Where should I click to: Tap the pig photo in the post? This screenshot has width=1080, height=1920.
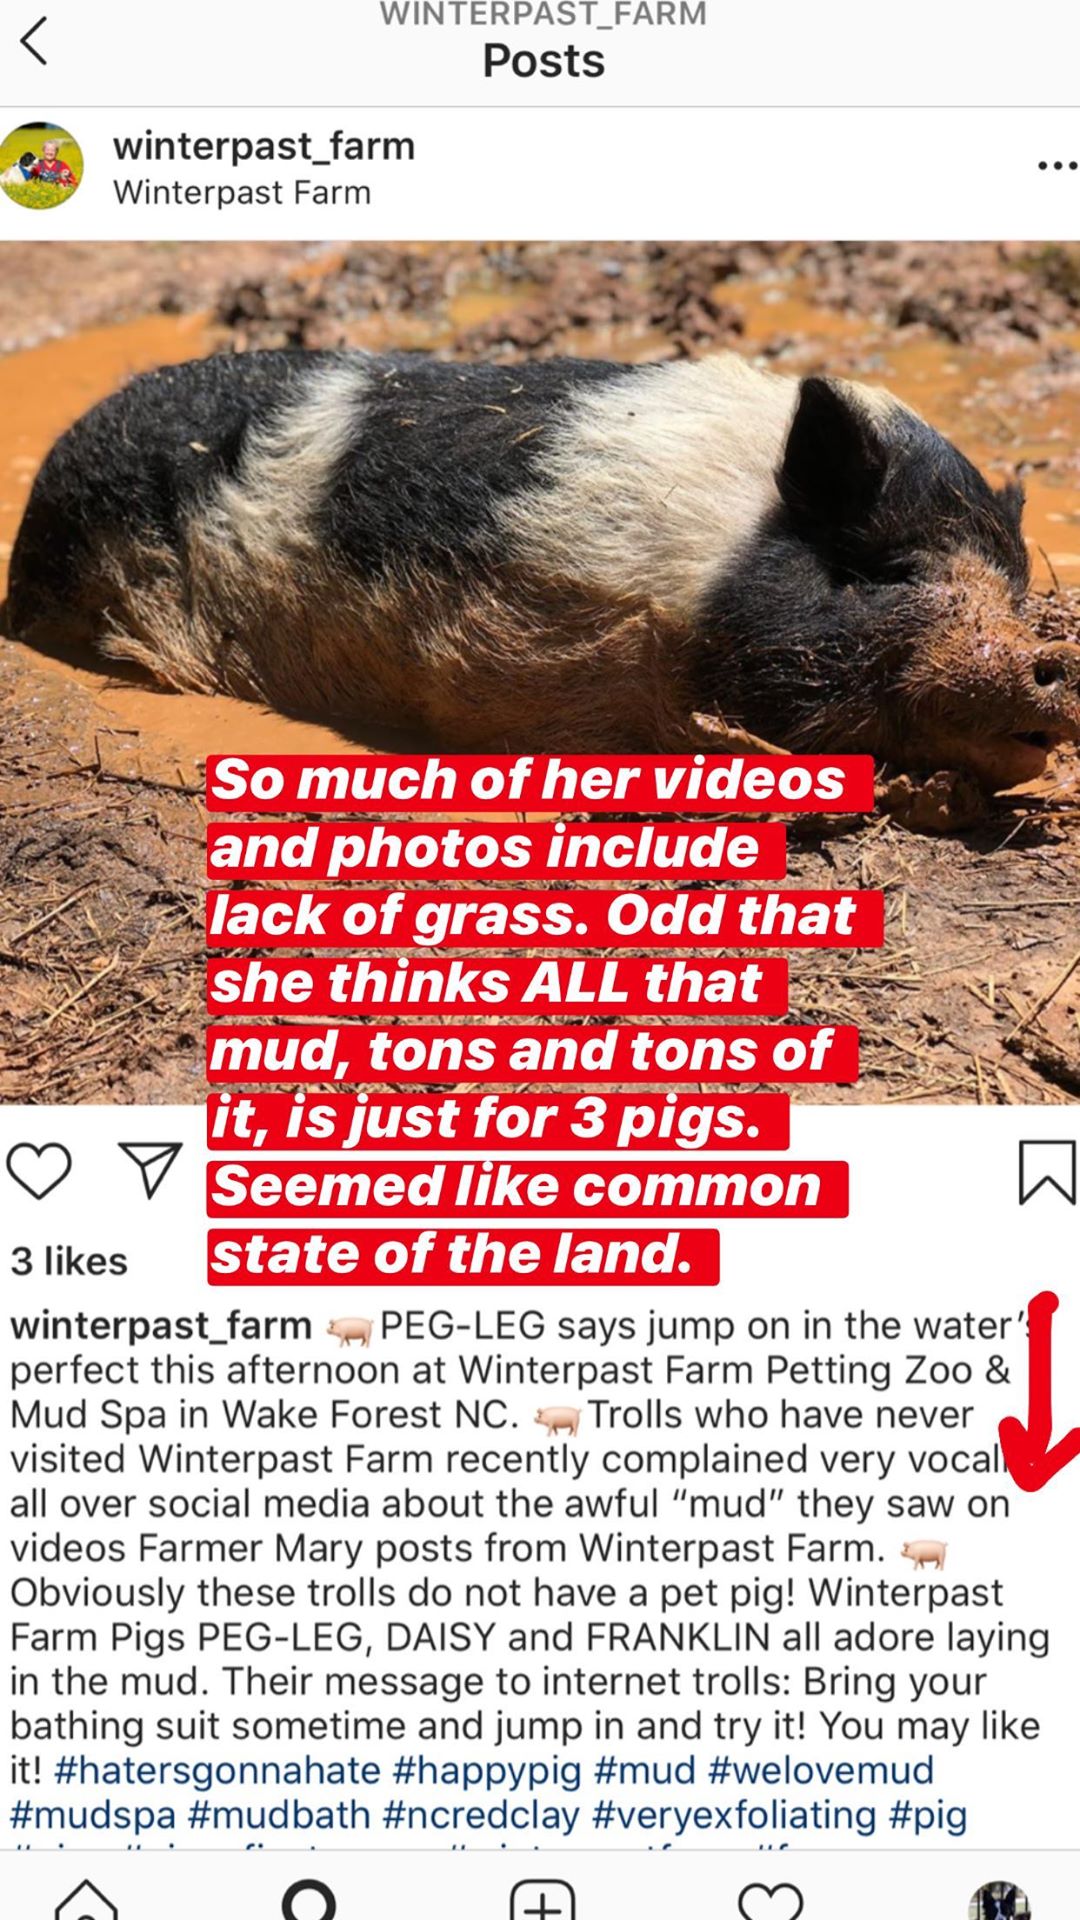(540, 672)
